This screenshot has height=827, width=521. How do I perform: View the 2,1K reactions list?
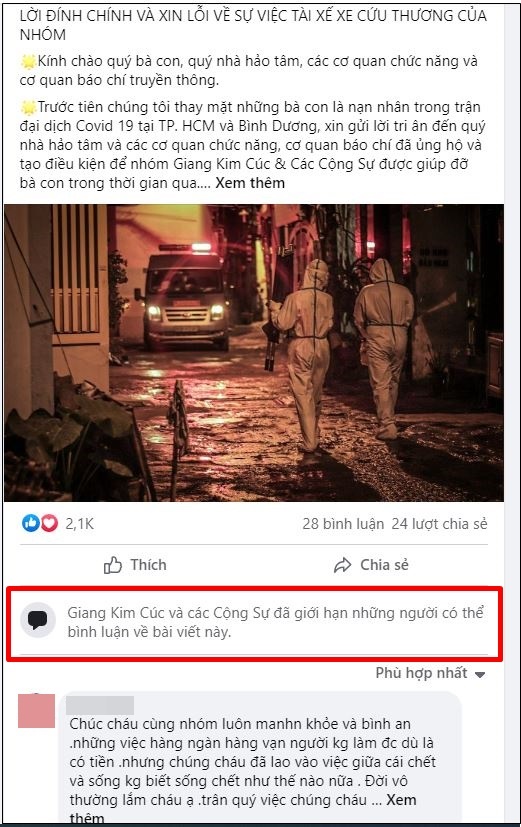coord(80,524)
